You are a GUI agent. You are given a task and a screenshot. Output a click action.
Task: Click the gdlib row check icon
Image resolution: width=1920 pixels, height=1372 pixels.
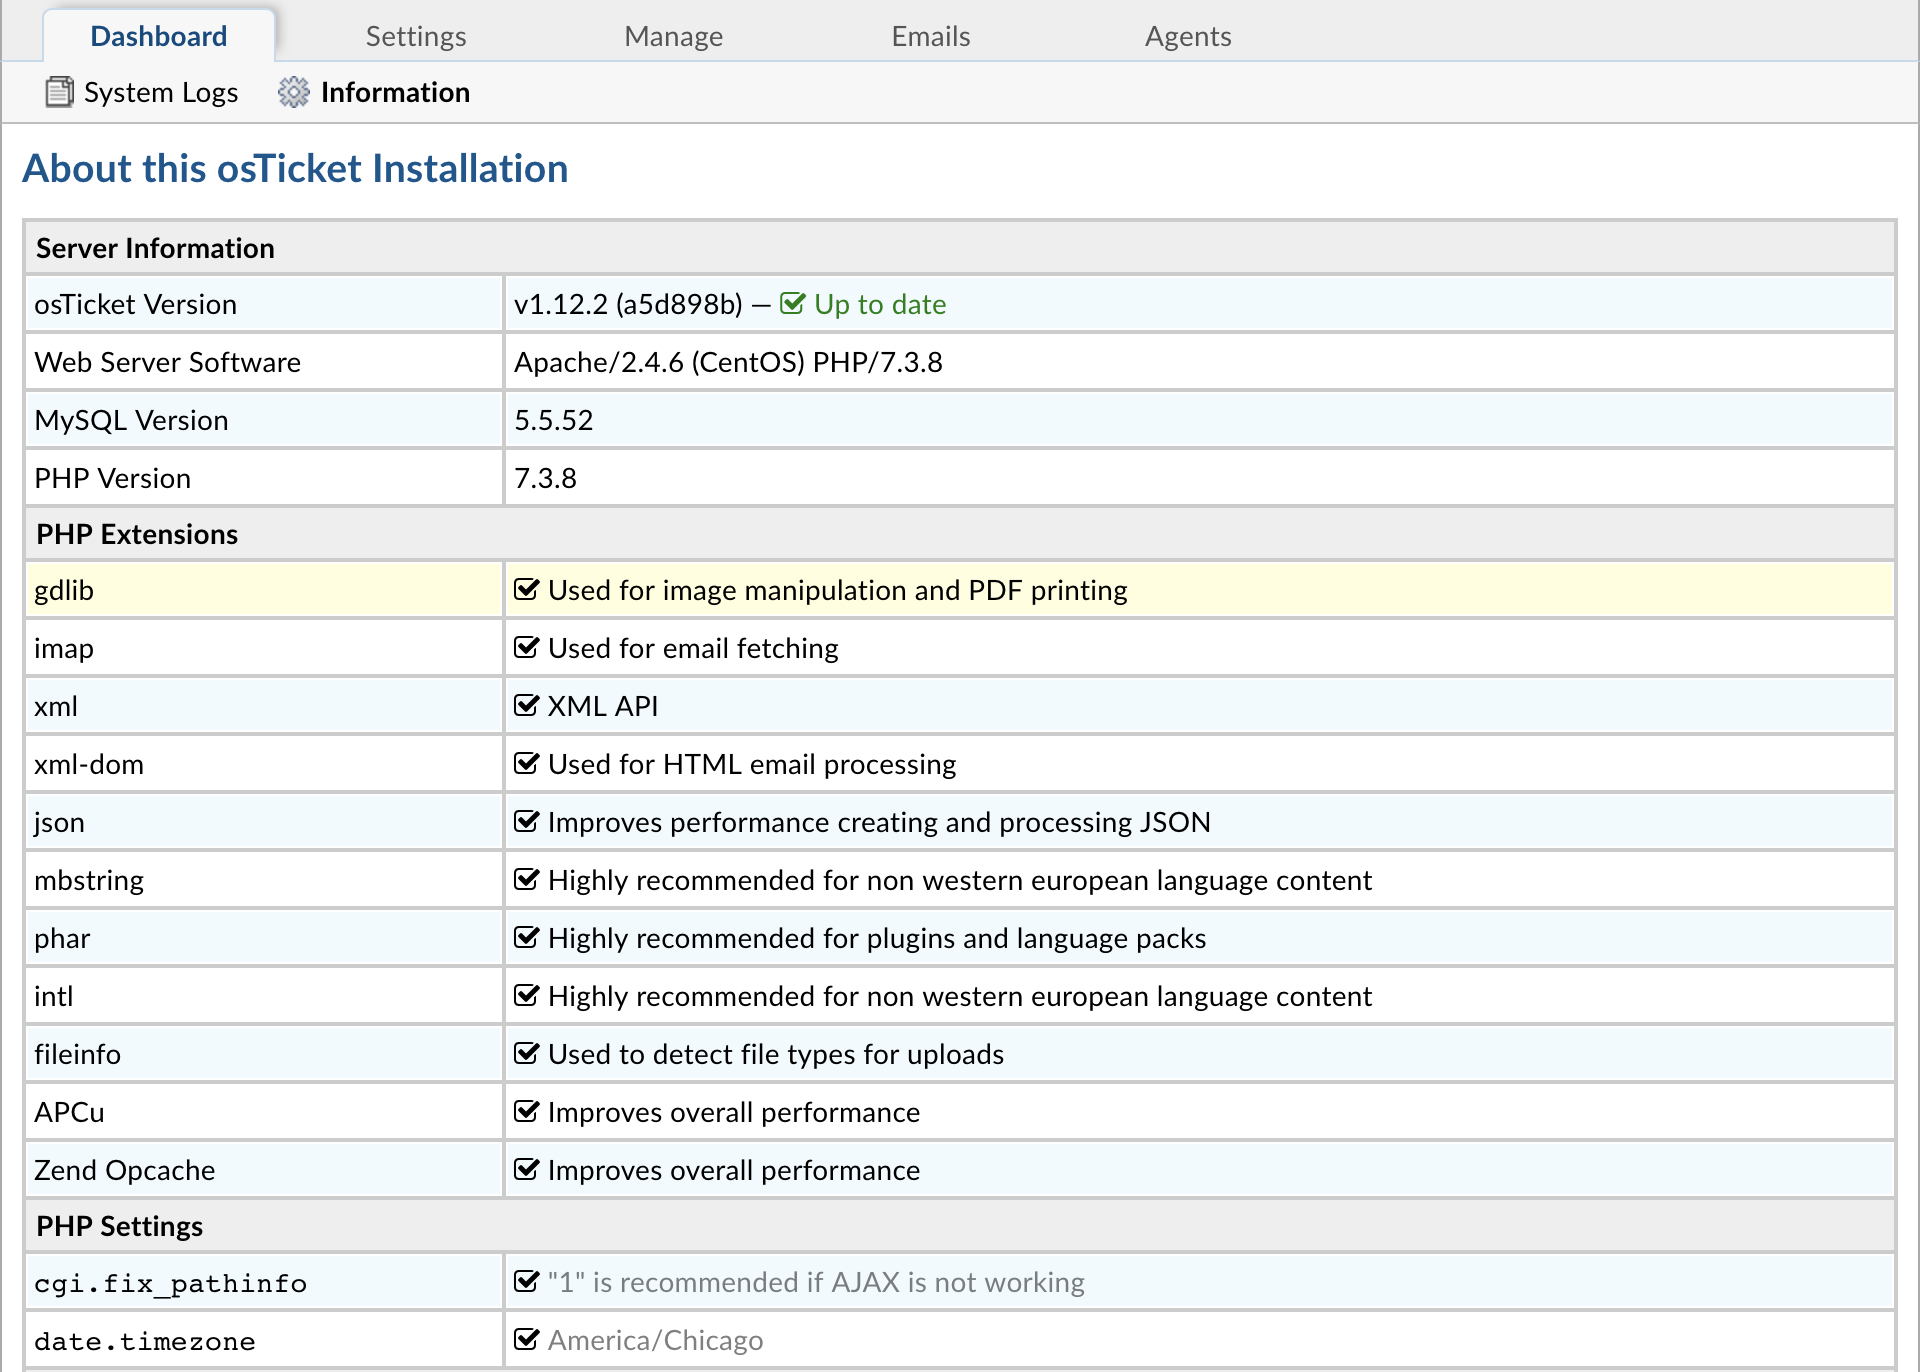pos(526,590)
